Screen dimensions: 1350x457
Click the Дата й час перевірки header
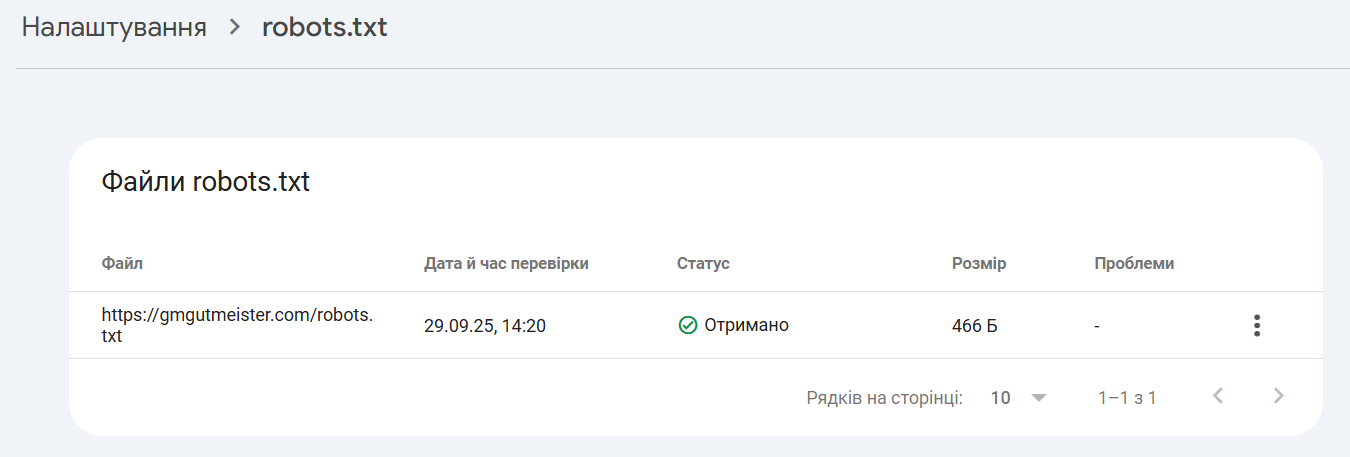pyautogui.click(x=506, y=264)
